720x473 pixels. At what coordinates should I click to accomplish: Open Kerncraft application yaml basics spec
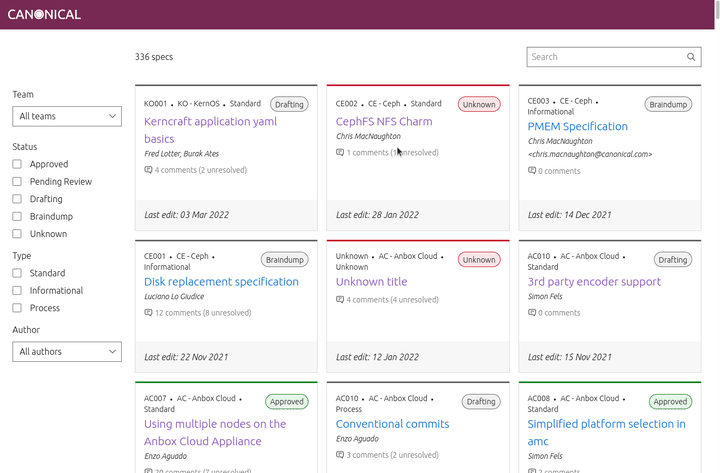pos(210,130)
